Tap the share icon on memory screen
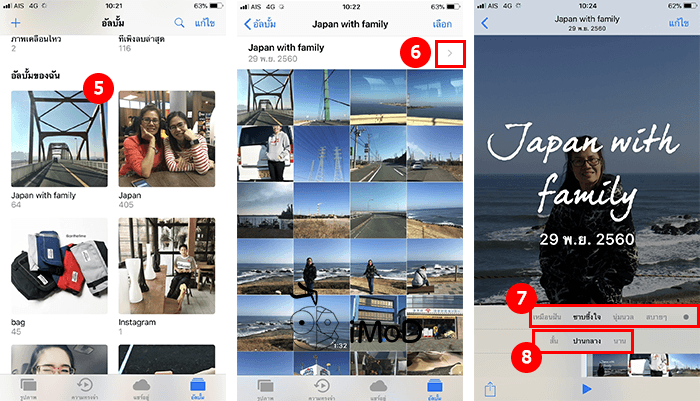This screenshot has height=401, width=700. pos(490,389)
